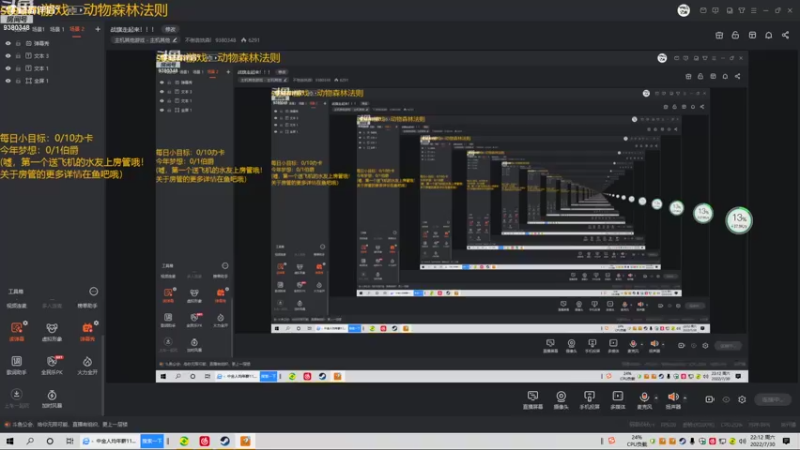Click the room heat value 6291
Screen dimensions: 800x450
tap(251, 40)
